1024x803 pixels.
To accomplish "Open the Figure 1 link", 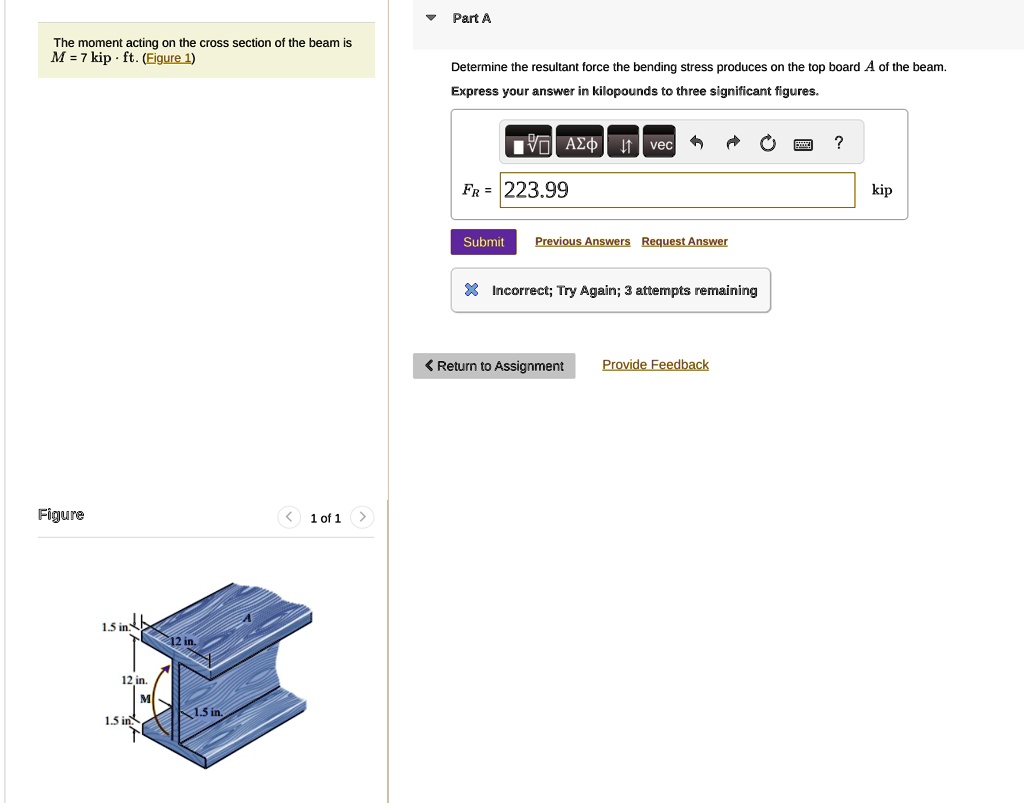I will click(x=168, y=57).
